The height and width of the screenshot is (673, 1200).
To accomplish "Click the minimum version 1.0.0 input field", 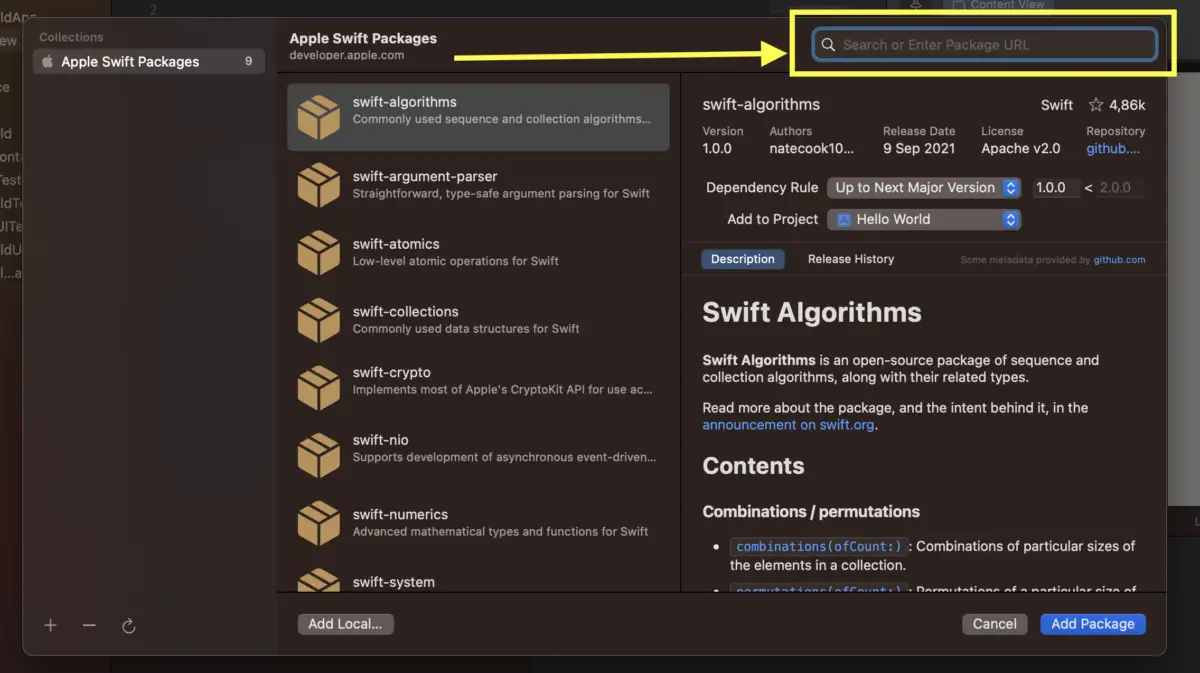I will (1056, 187).
